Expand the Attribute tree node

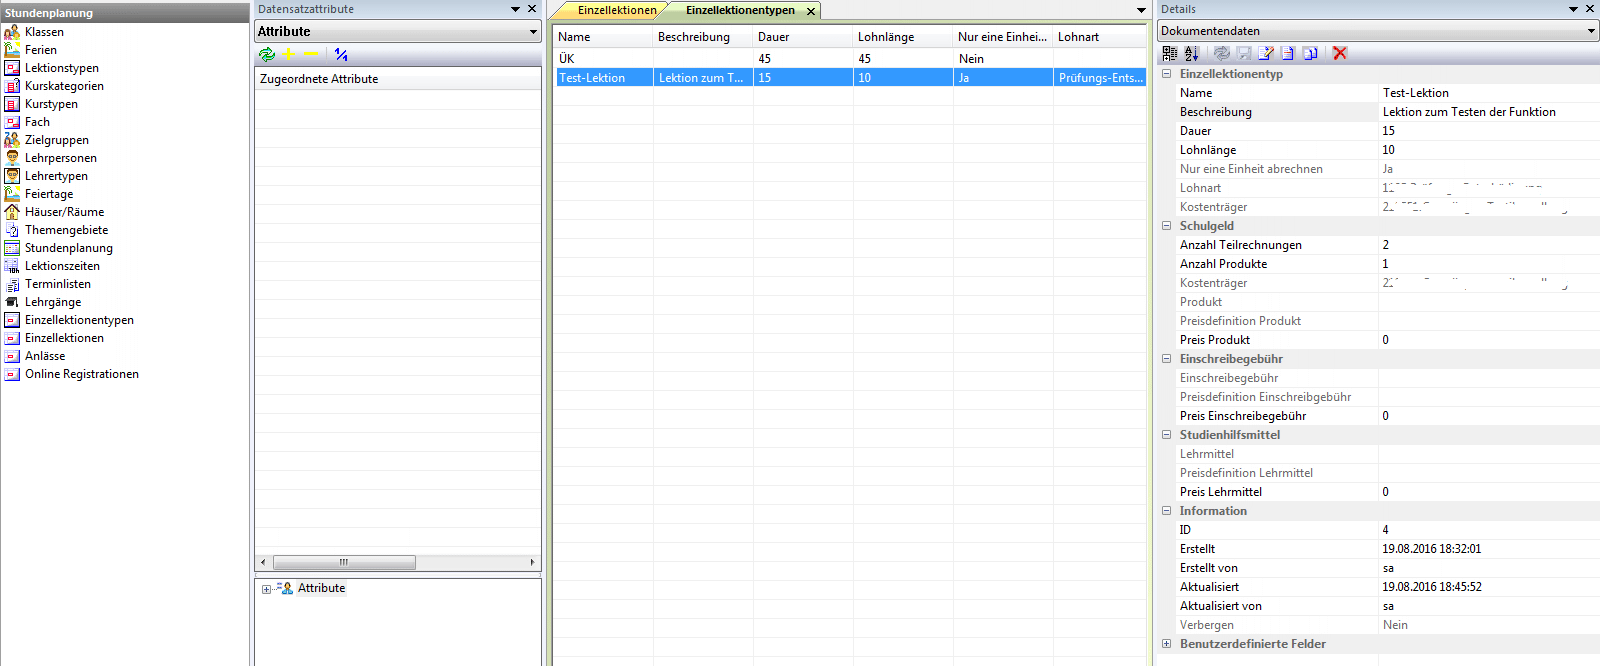pos(267,589)
